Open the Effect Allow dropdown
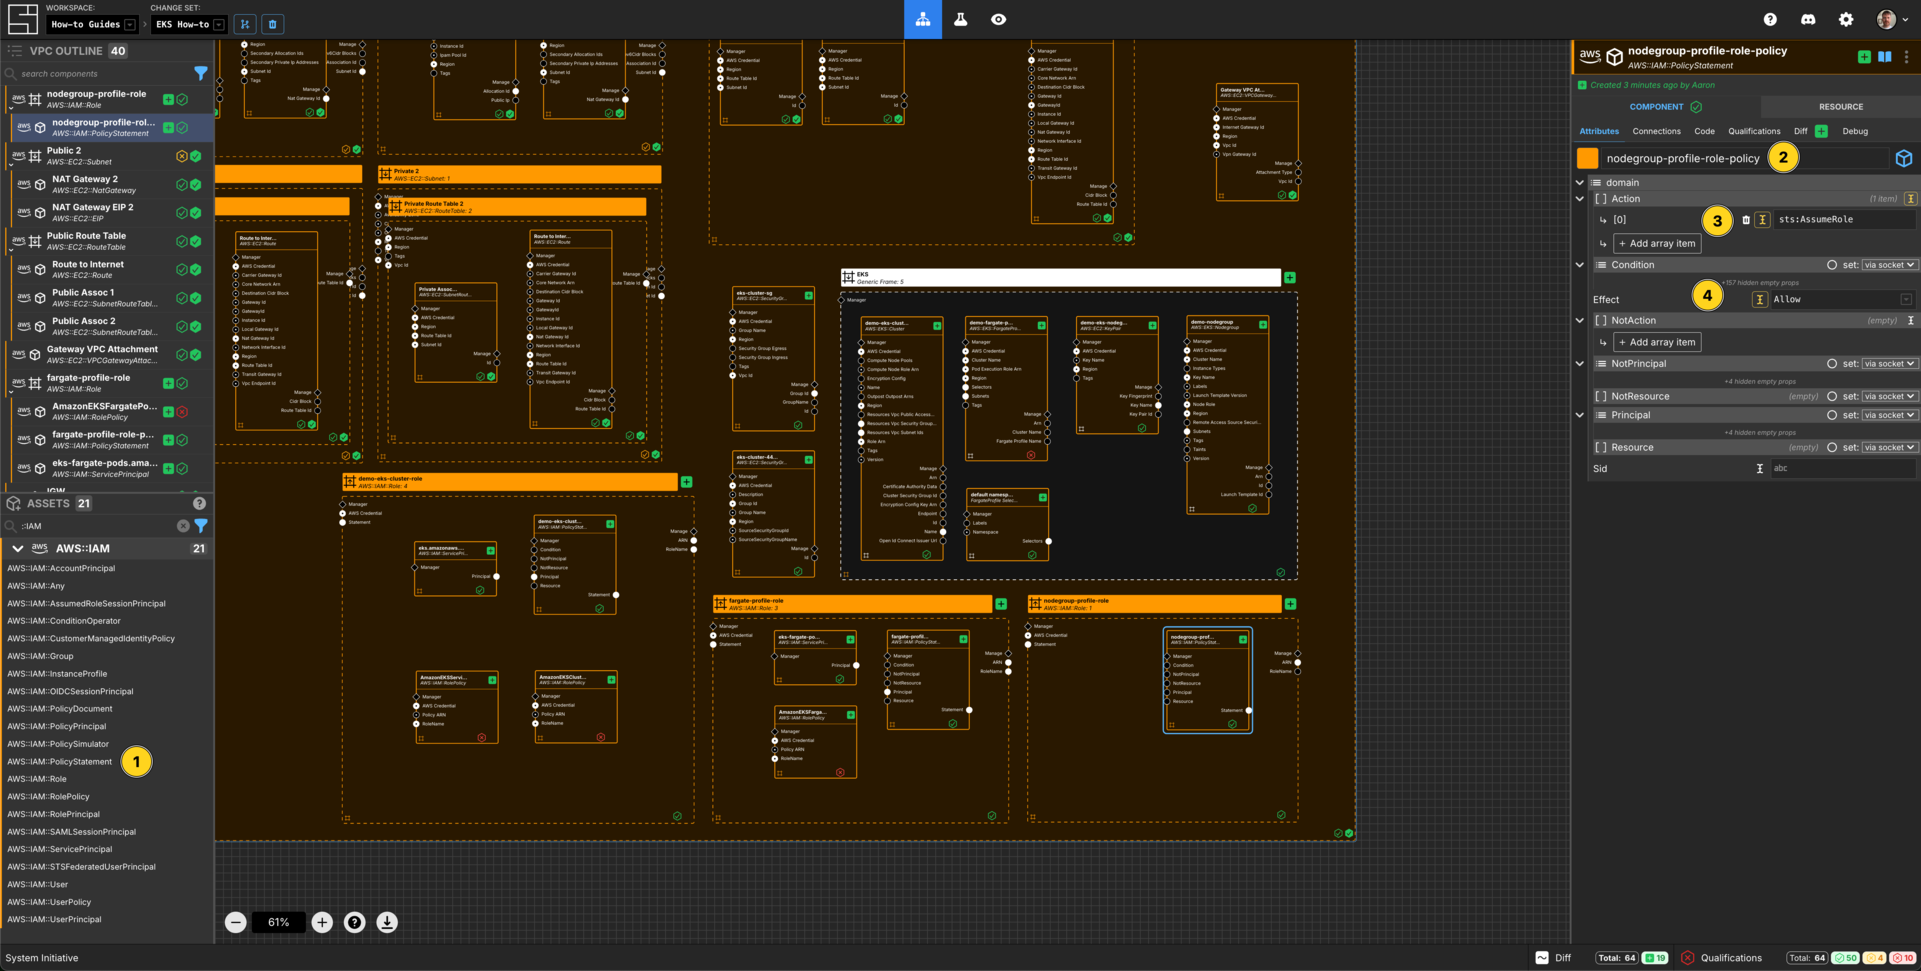Viewport: 1921px width, 971px height. click(x=1842, y=299)
